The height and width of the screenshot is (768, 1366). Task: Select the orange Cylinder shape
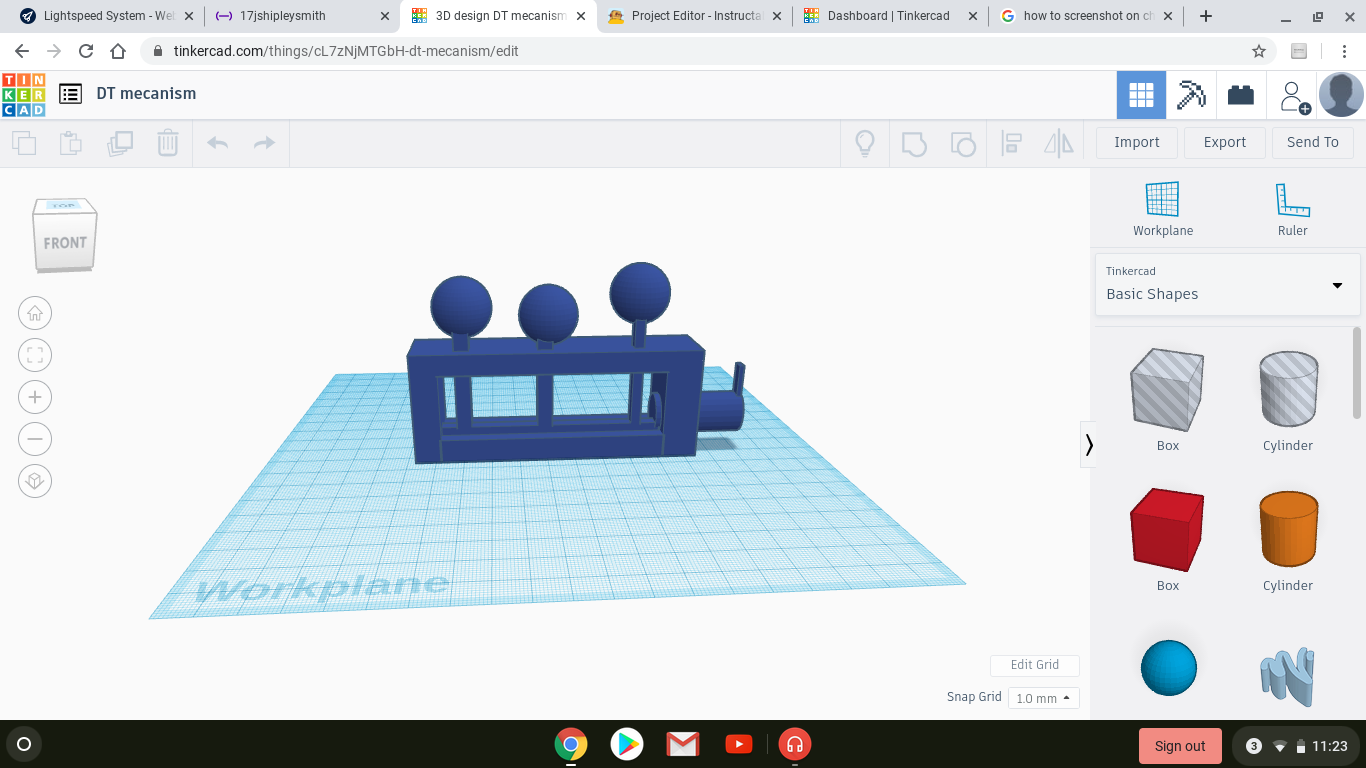pos(1288,529)
